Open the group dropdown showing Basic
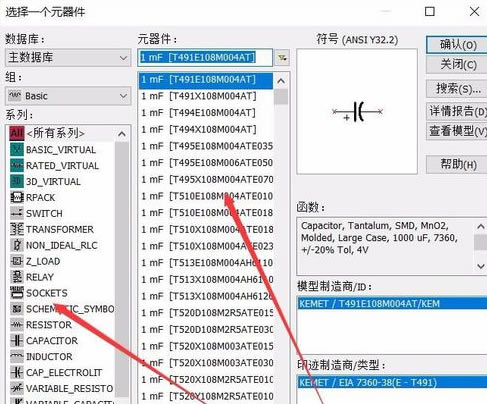 (68, 96)
